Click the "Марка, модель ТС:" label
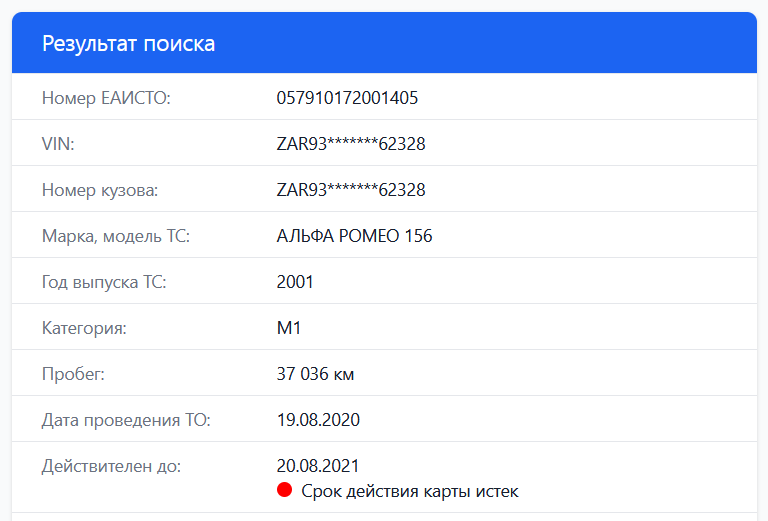This screenshot has height=521, width=768. (x=116, y=236)
